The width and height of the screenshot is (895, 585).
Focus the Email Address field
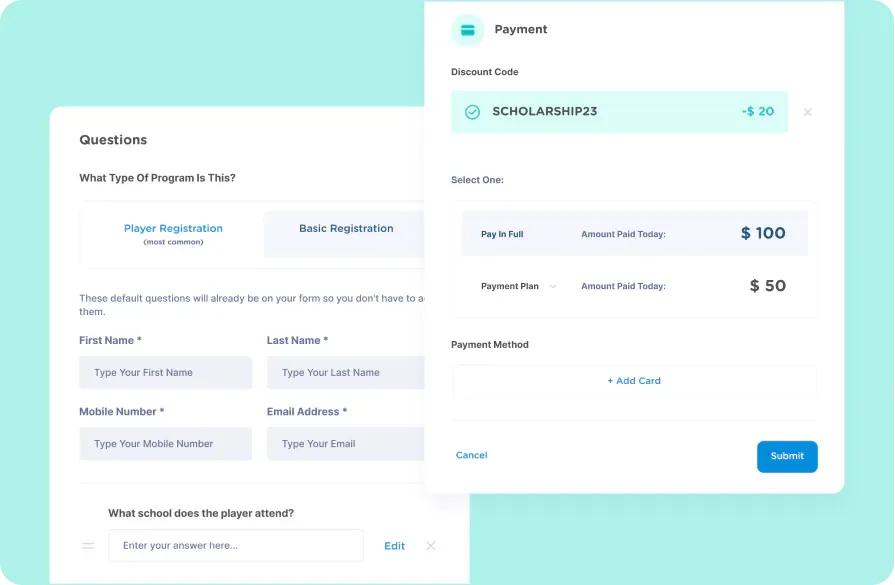(x=346, y=444)
